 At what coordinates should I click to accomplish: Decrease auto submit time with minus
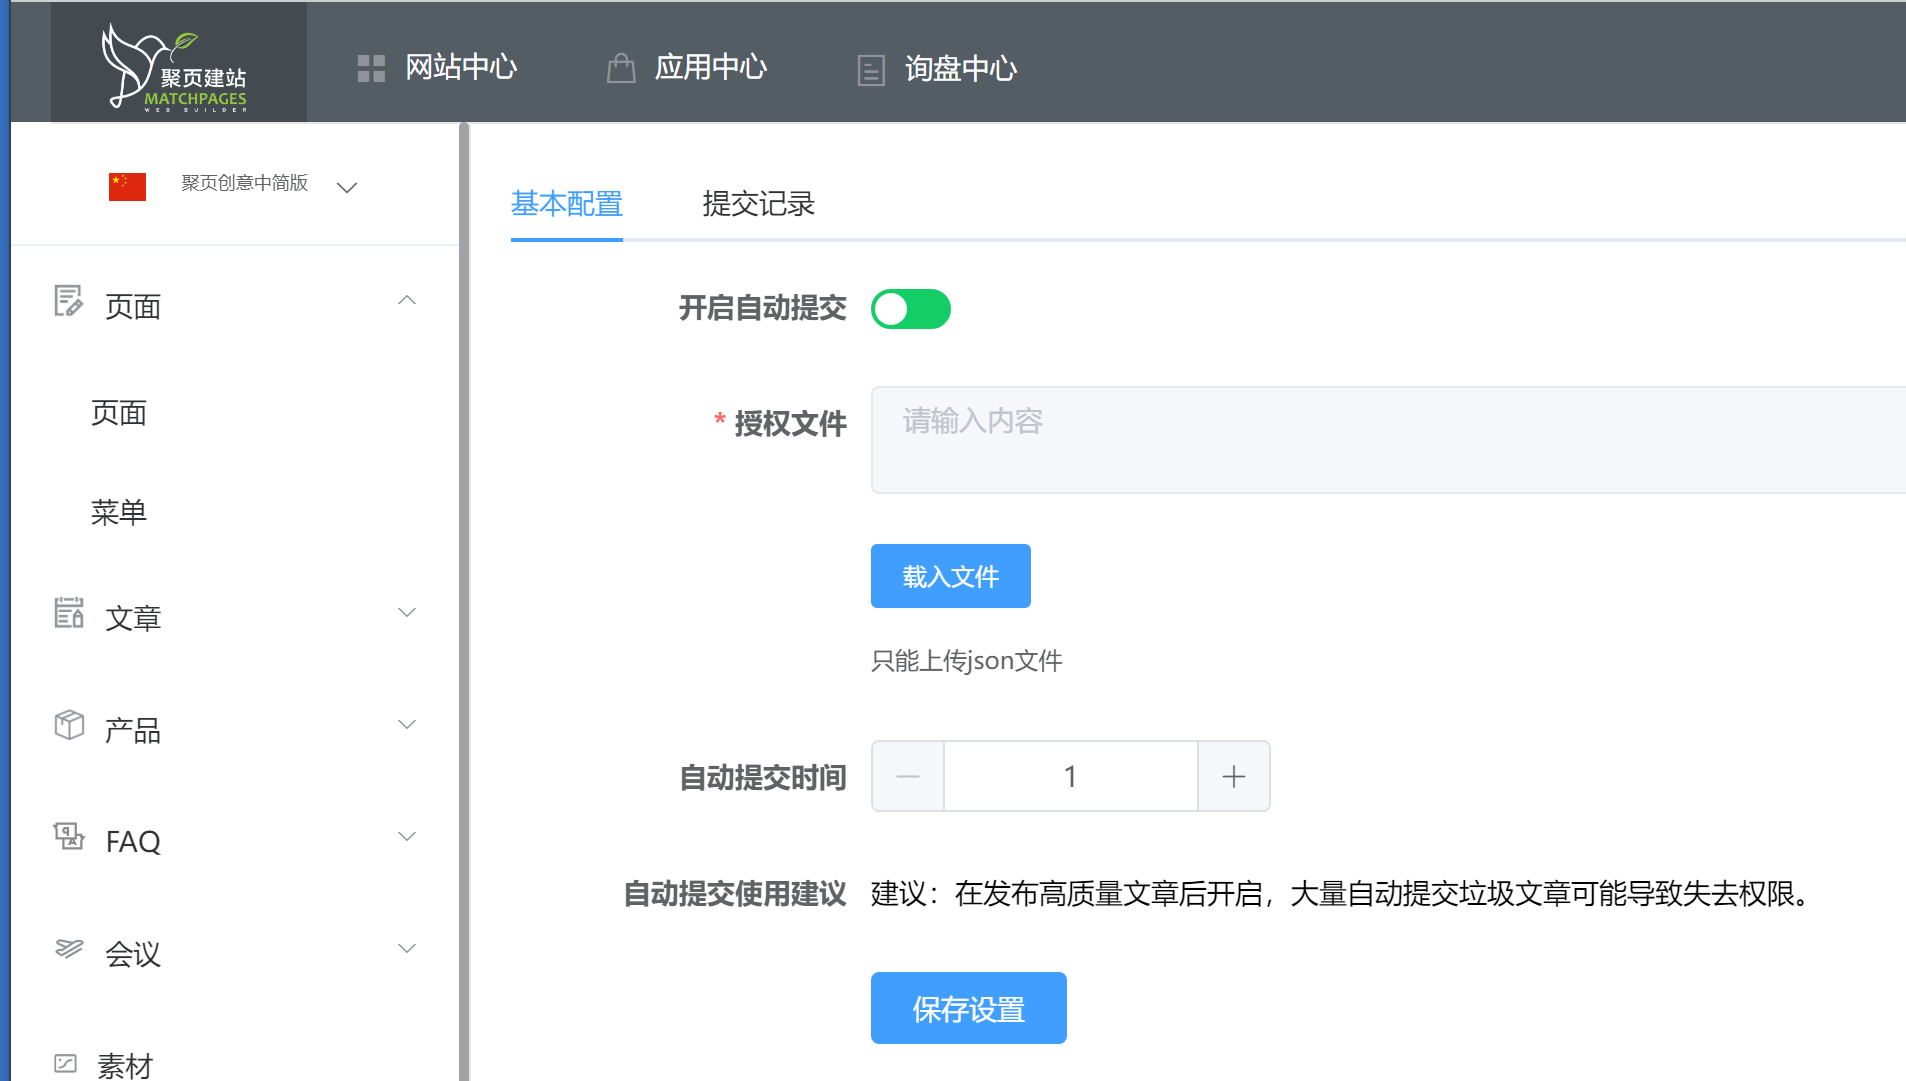(908, 776)
